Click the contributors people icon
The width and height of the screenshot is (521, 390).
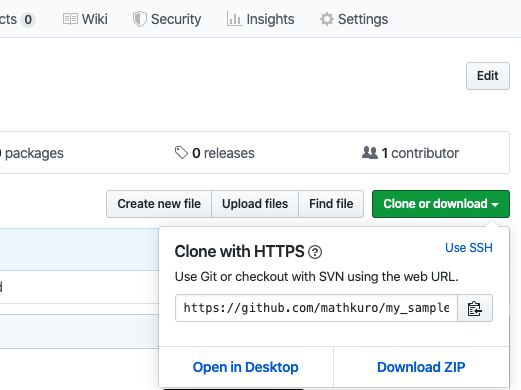point(370,153)
